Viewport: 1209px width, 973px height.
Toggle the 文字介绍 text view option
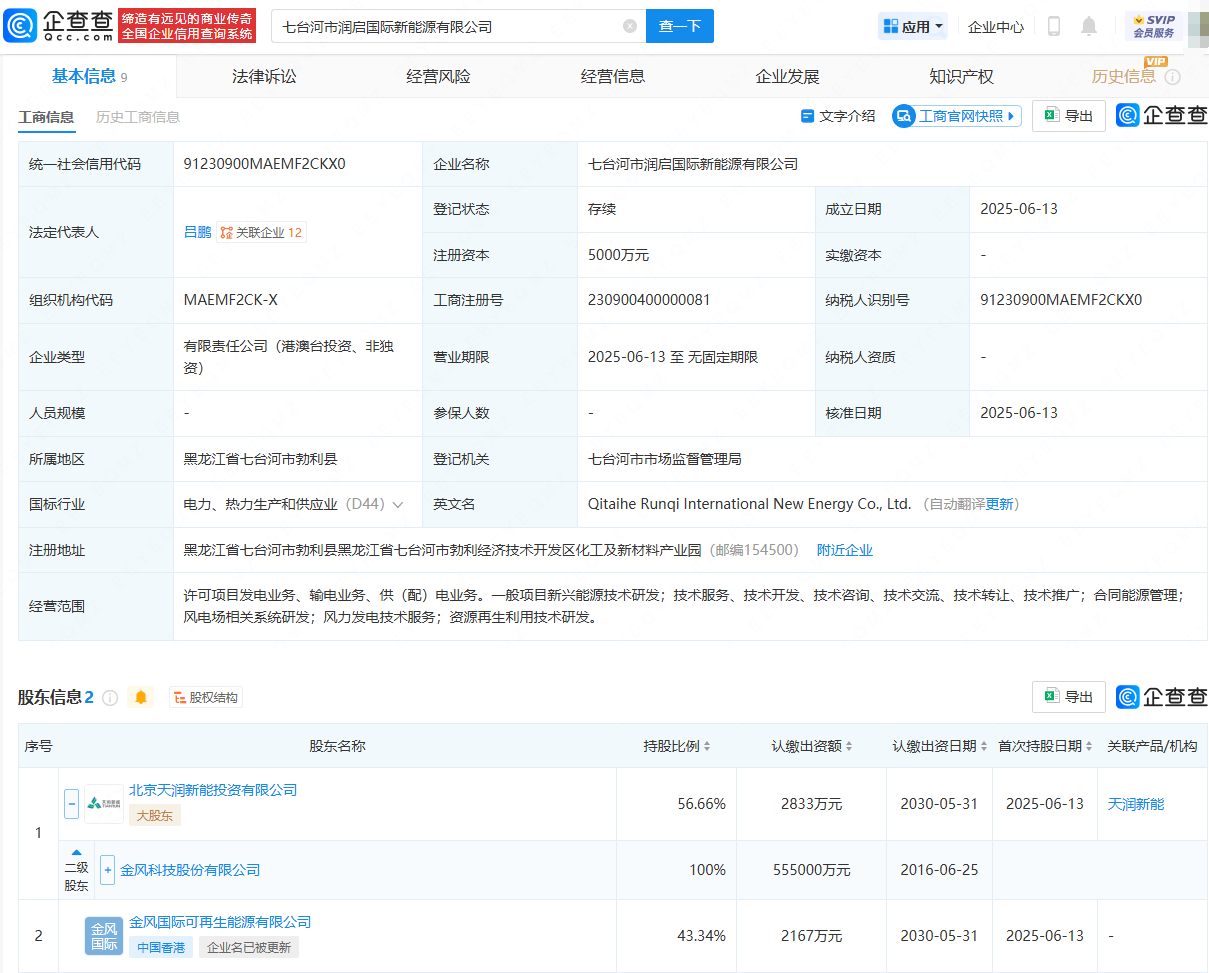tap(838, 116)
